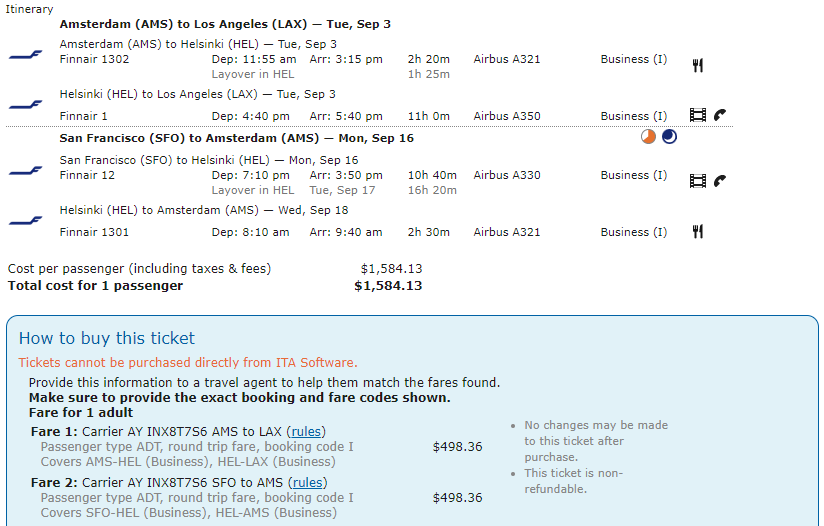824x526 pixels.
Task: Open rules link for Fare 2
Action: pyautogui.click(x=307, y=482)
